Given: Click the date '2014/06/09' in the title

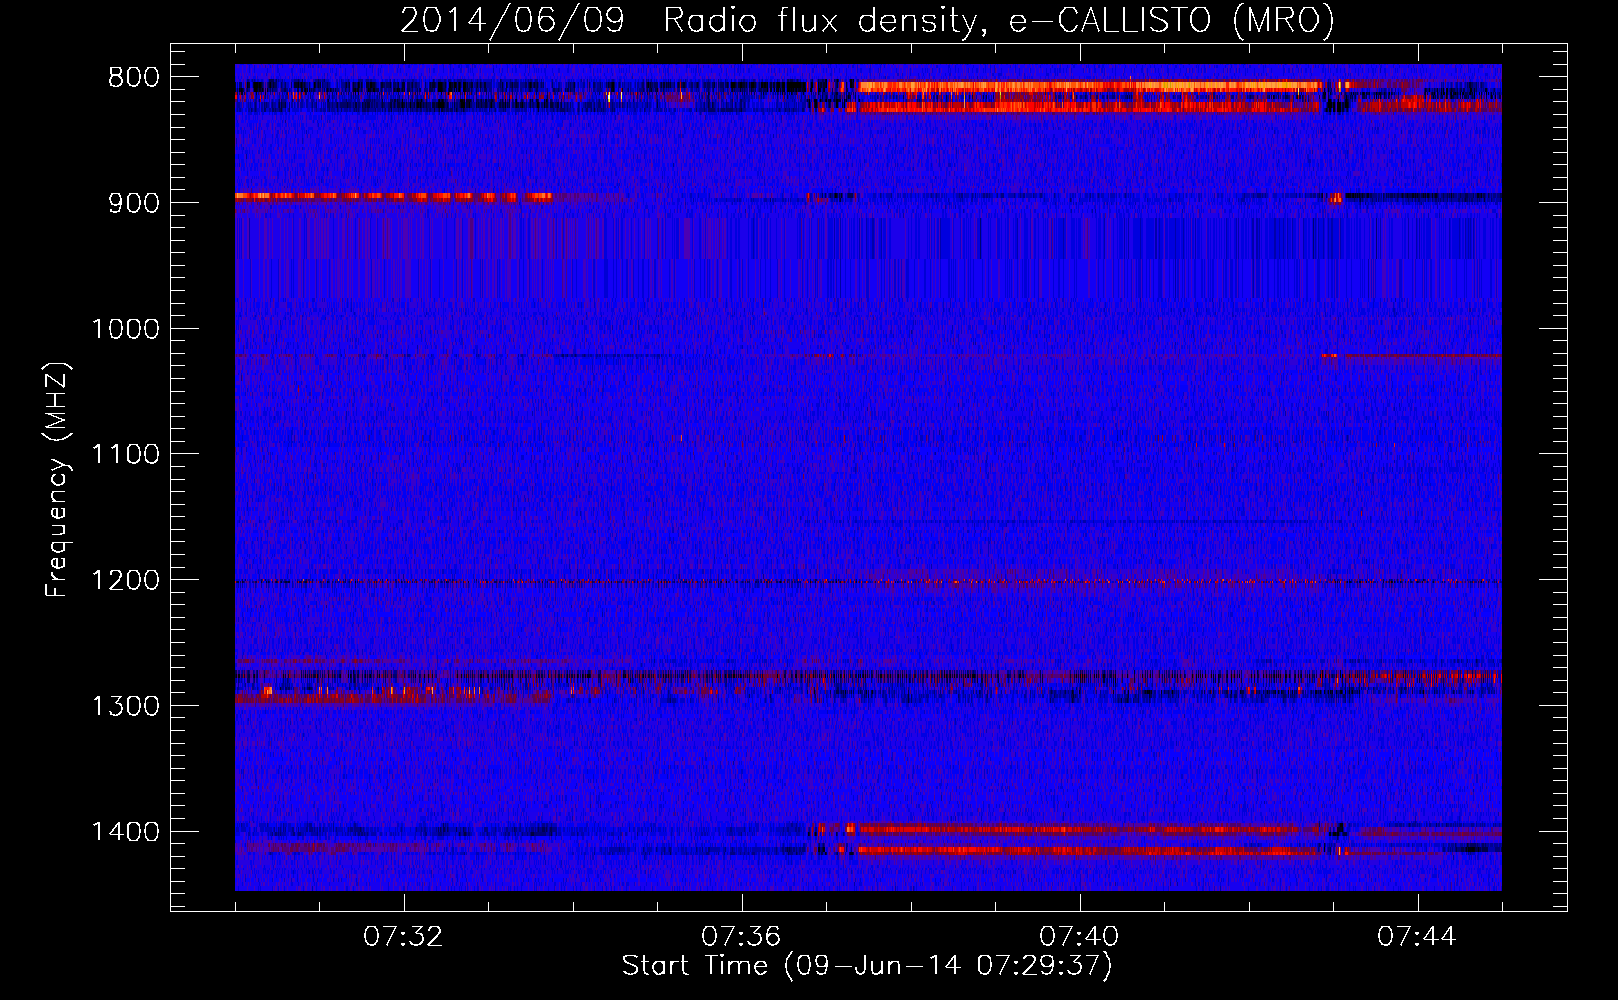Looking at the screenshot, I should 512,20.
